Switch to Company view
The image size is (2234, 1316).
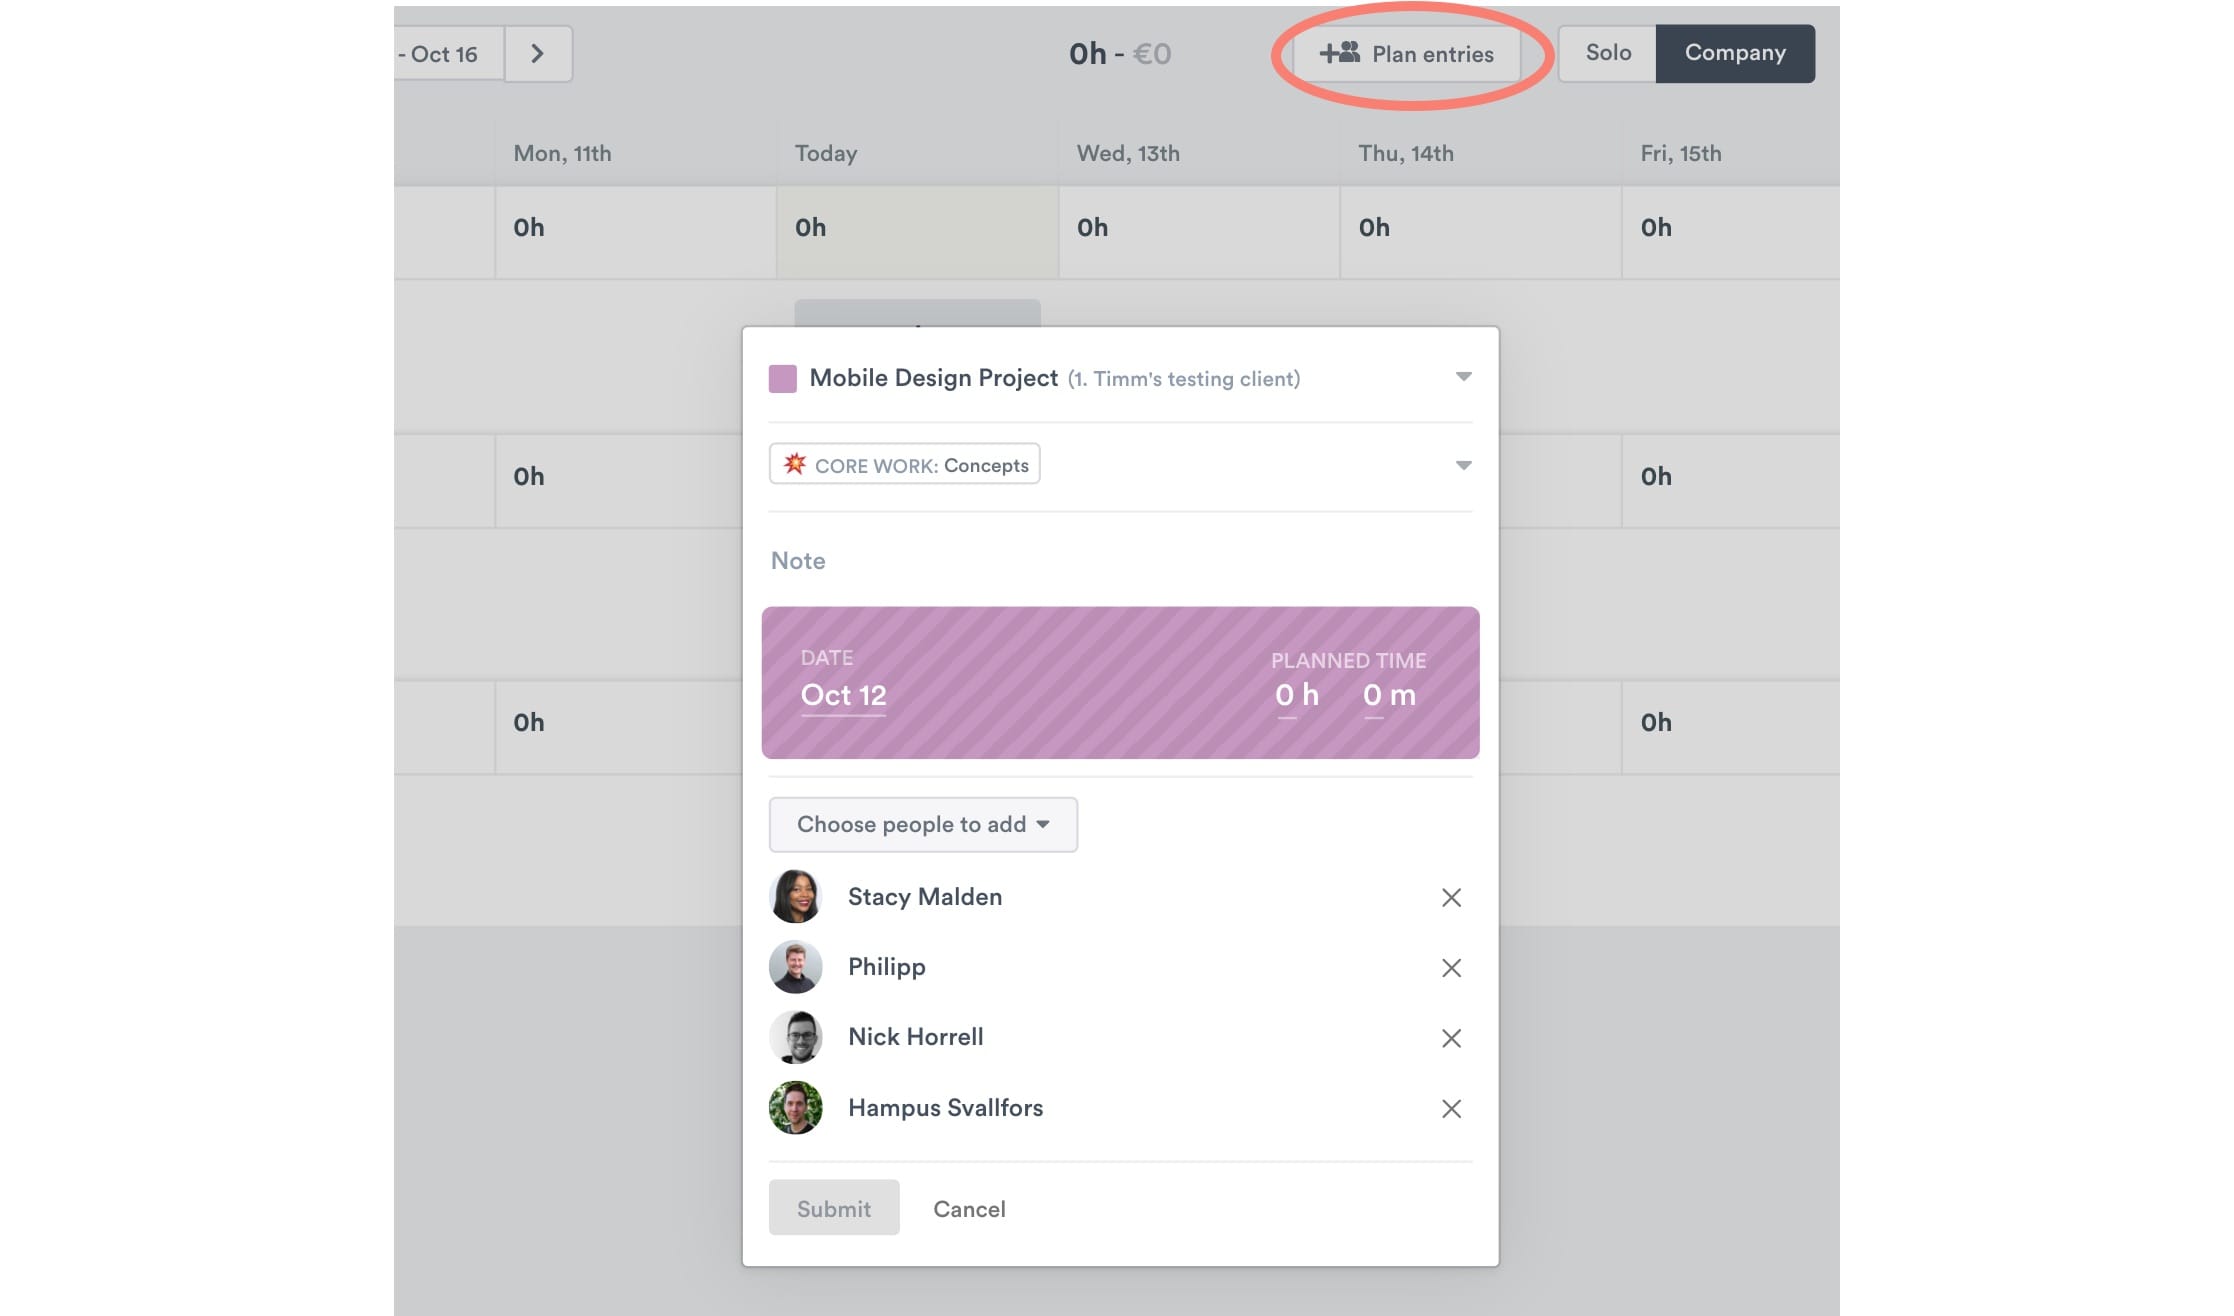tap(1735, 53)
